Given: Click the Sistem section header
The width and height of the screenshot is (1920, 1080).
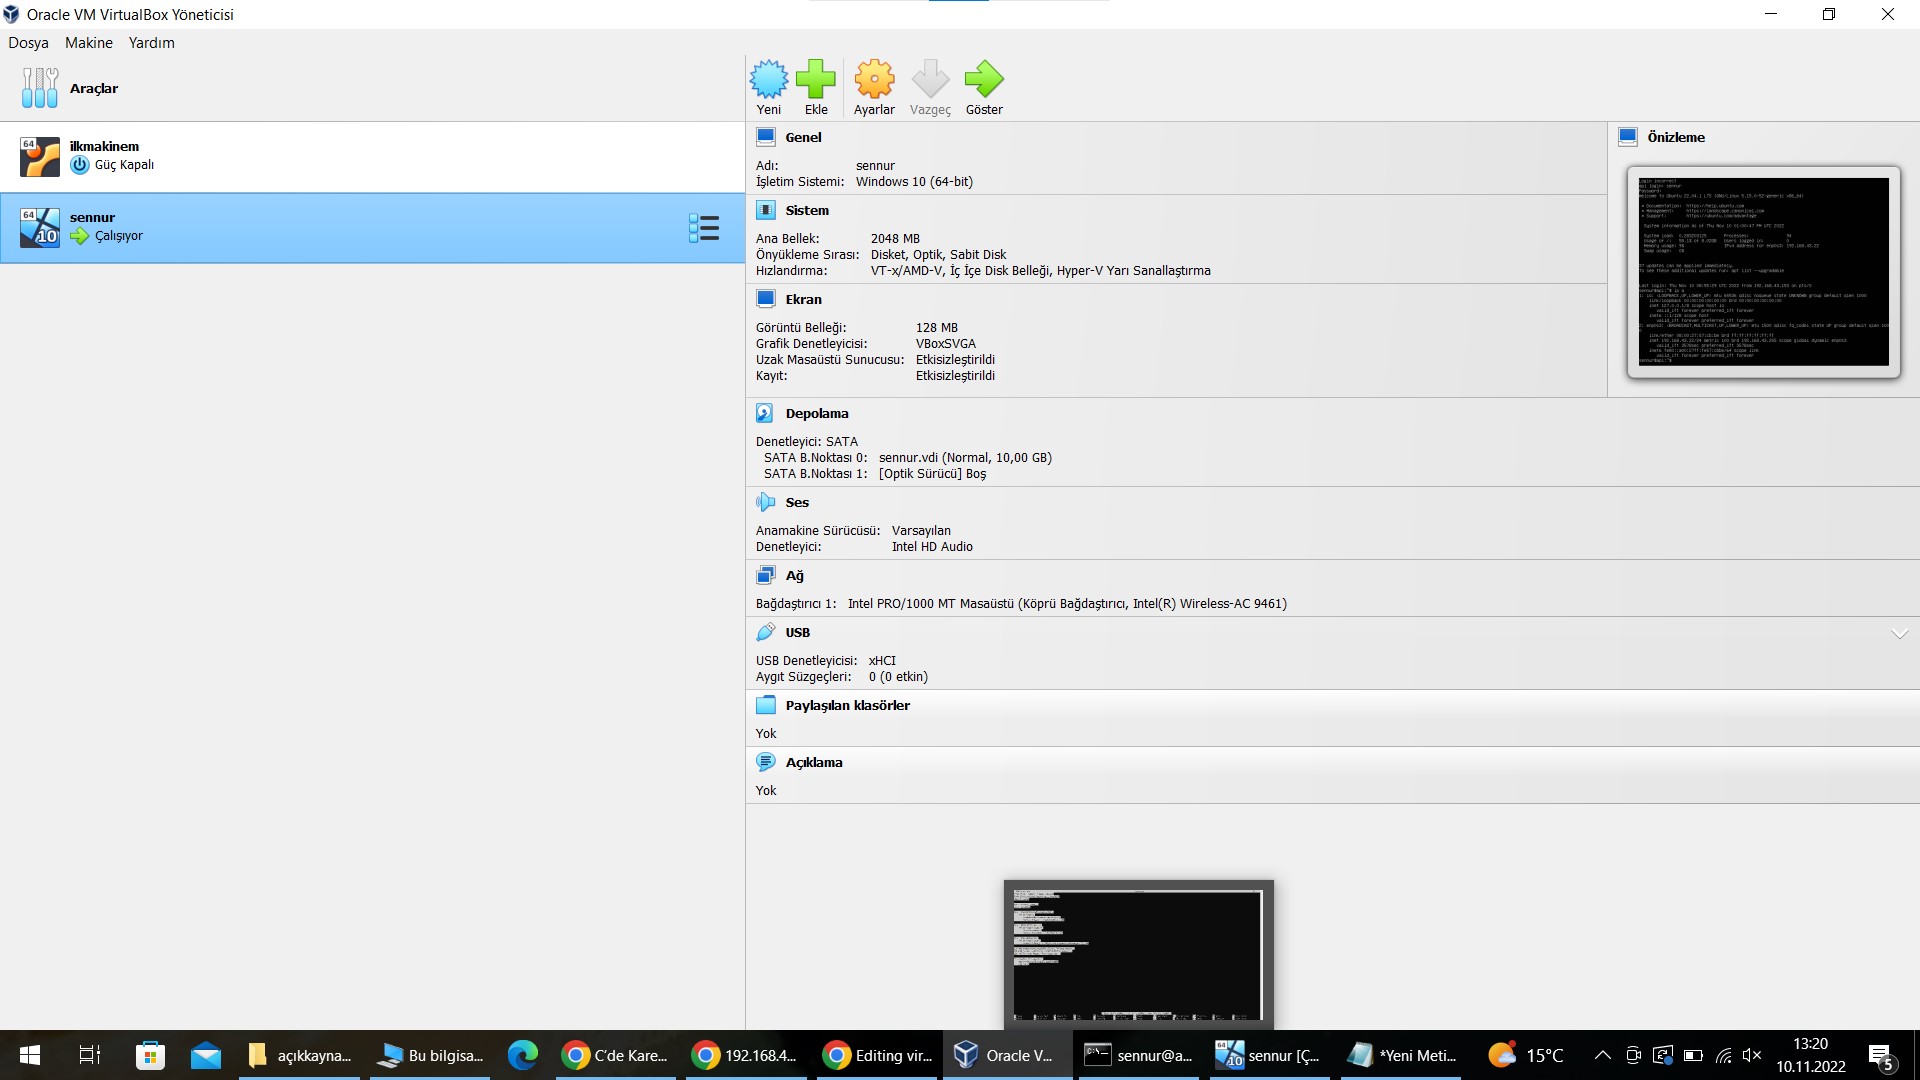Looking at the screenshot, I should point(806,210).
